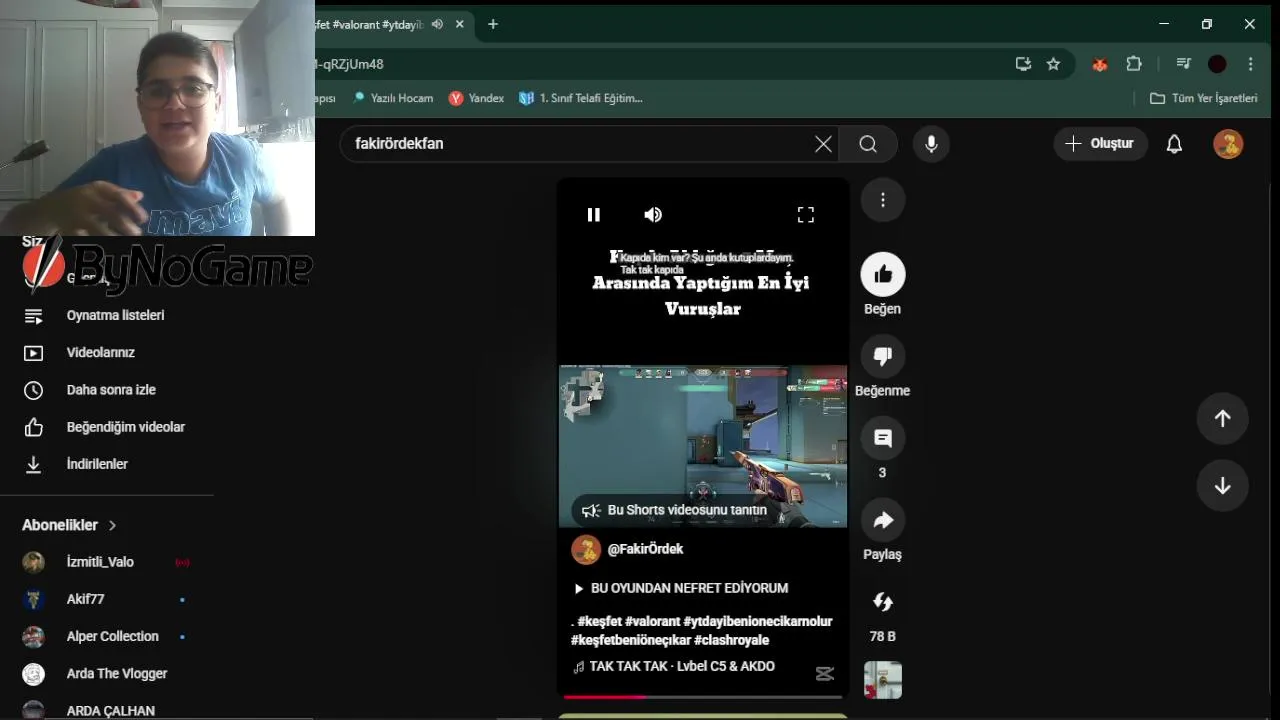The width and height of the screenshot is (1280, 720).
Task: Click the #clashroyale hashtag
Action: pos(731,640)
